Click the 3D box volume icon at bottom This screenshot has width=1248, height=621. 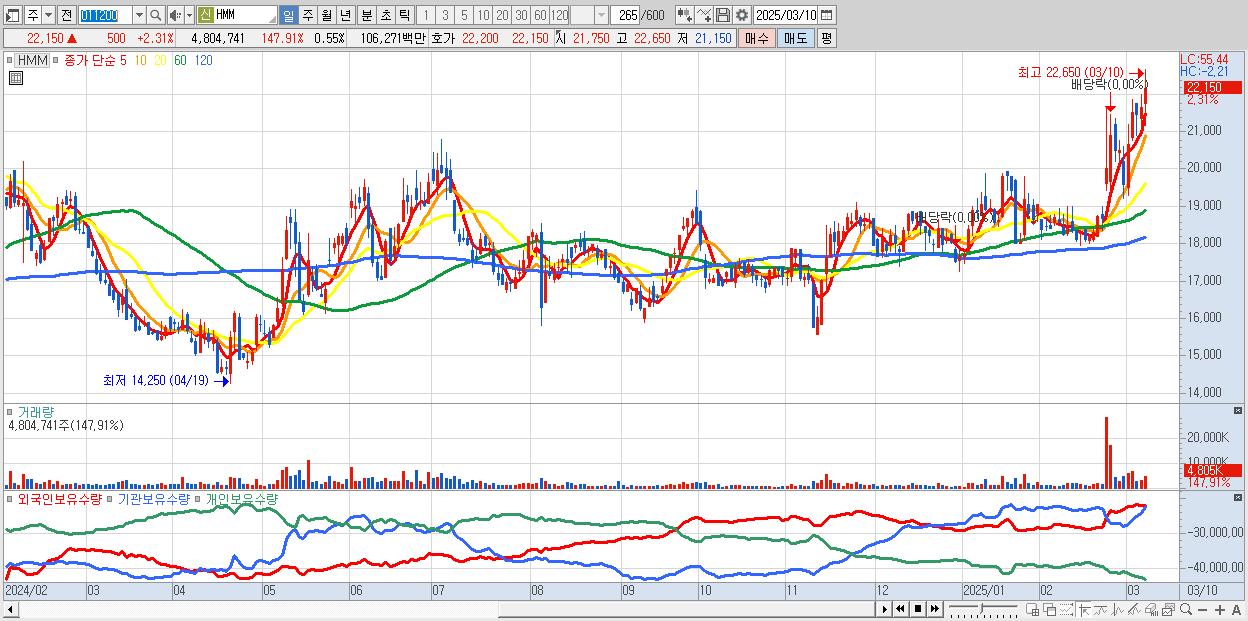pos(1151,610)
